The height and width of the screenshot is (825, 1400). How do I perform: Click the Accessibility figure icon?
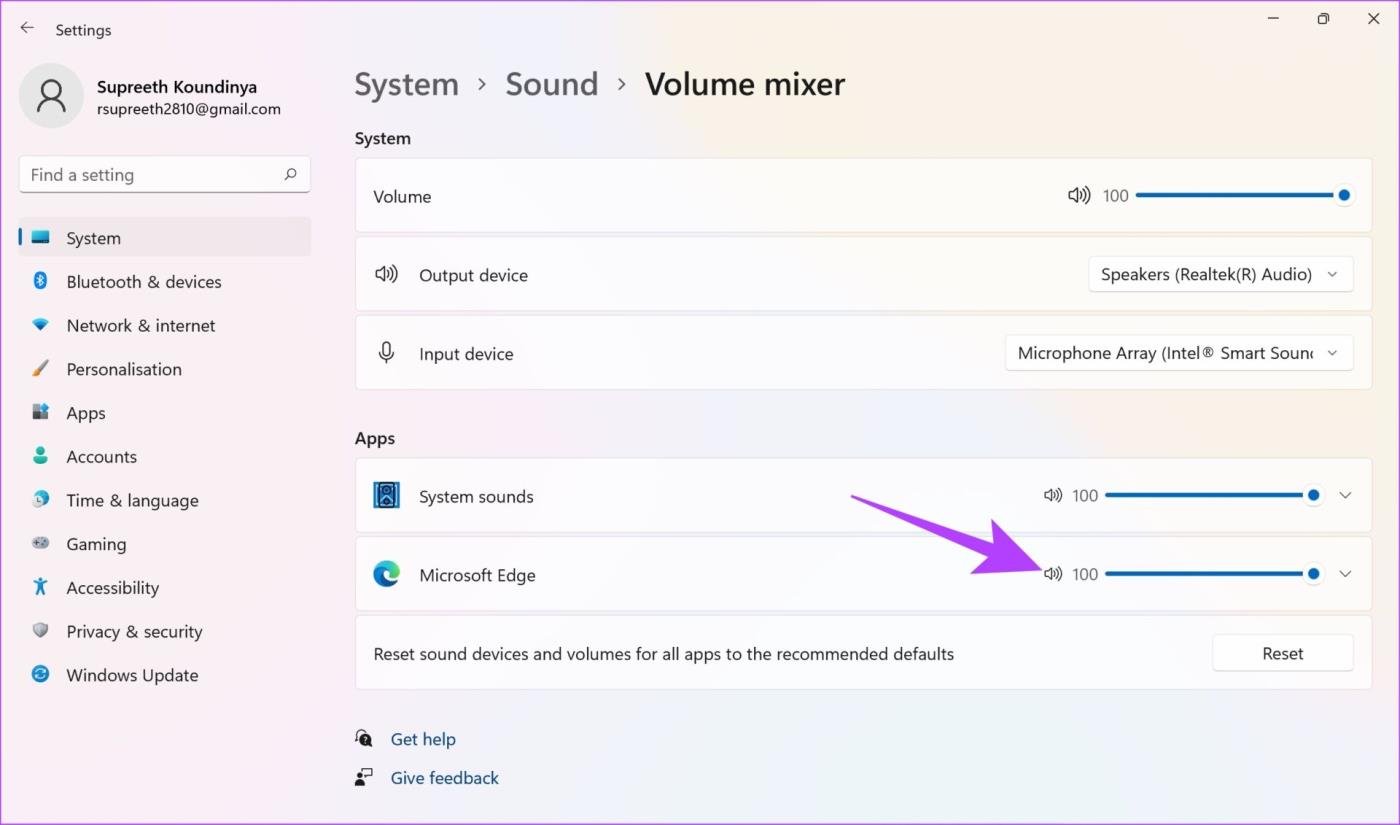(x=40, y=587)
